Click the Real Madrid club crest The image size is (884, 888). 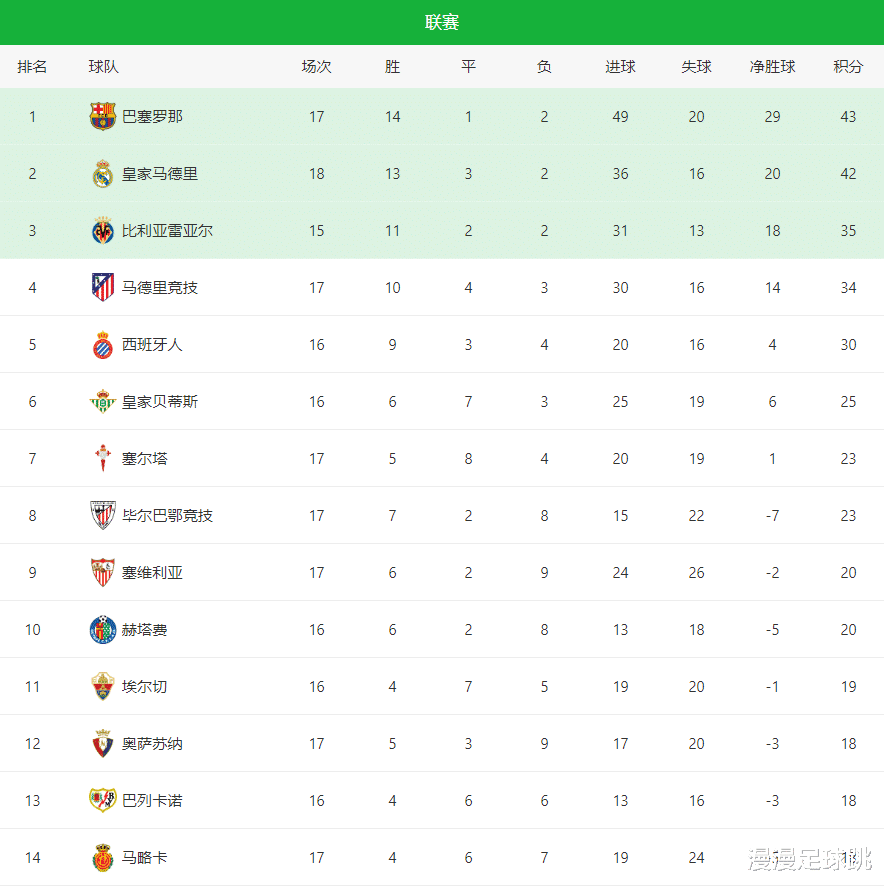coord(103,174)
